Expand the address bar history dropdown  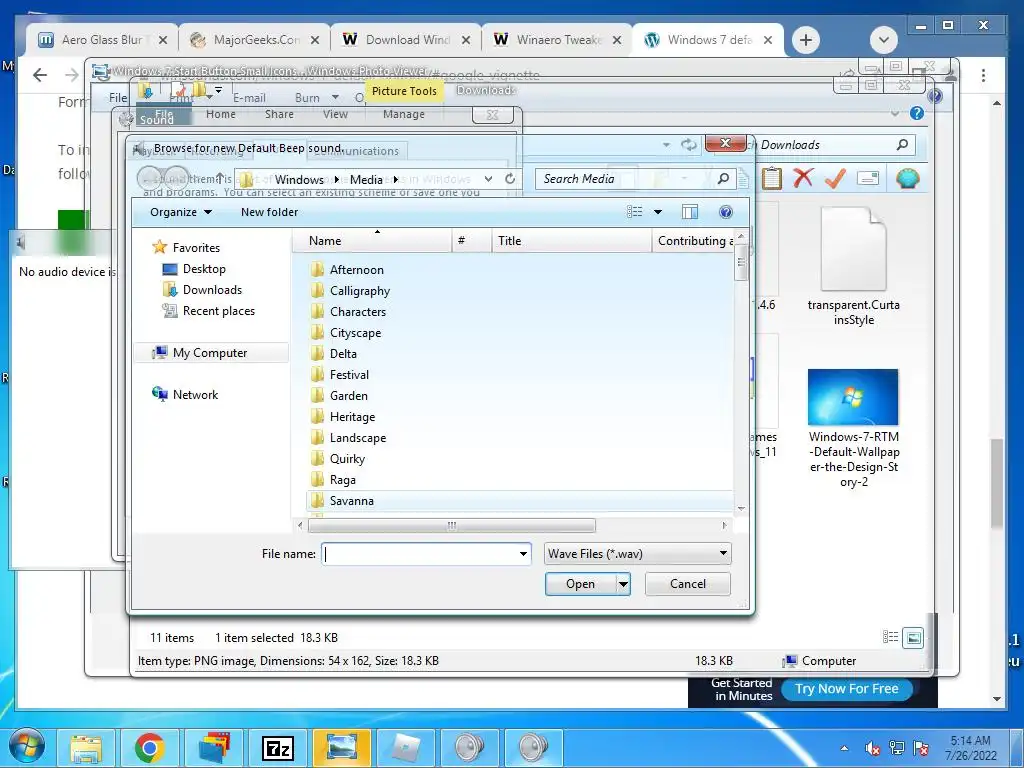point(488,178)
